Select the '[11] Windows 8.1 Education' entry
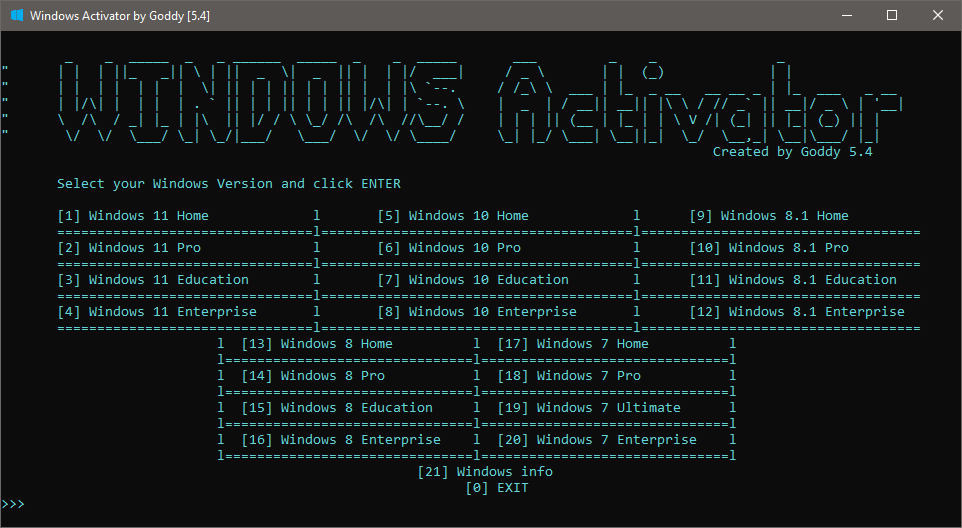Image resolution: width=962 pixels, height=528 pixels. (x=793, y=280)
